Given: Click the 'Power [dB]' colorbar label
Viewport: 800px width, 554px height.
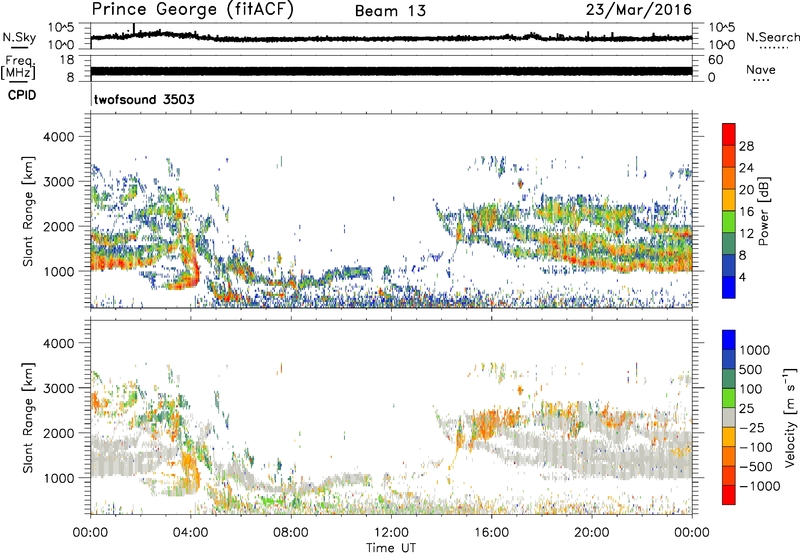Looking at the screenshot, I should pos(763,211).
